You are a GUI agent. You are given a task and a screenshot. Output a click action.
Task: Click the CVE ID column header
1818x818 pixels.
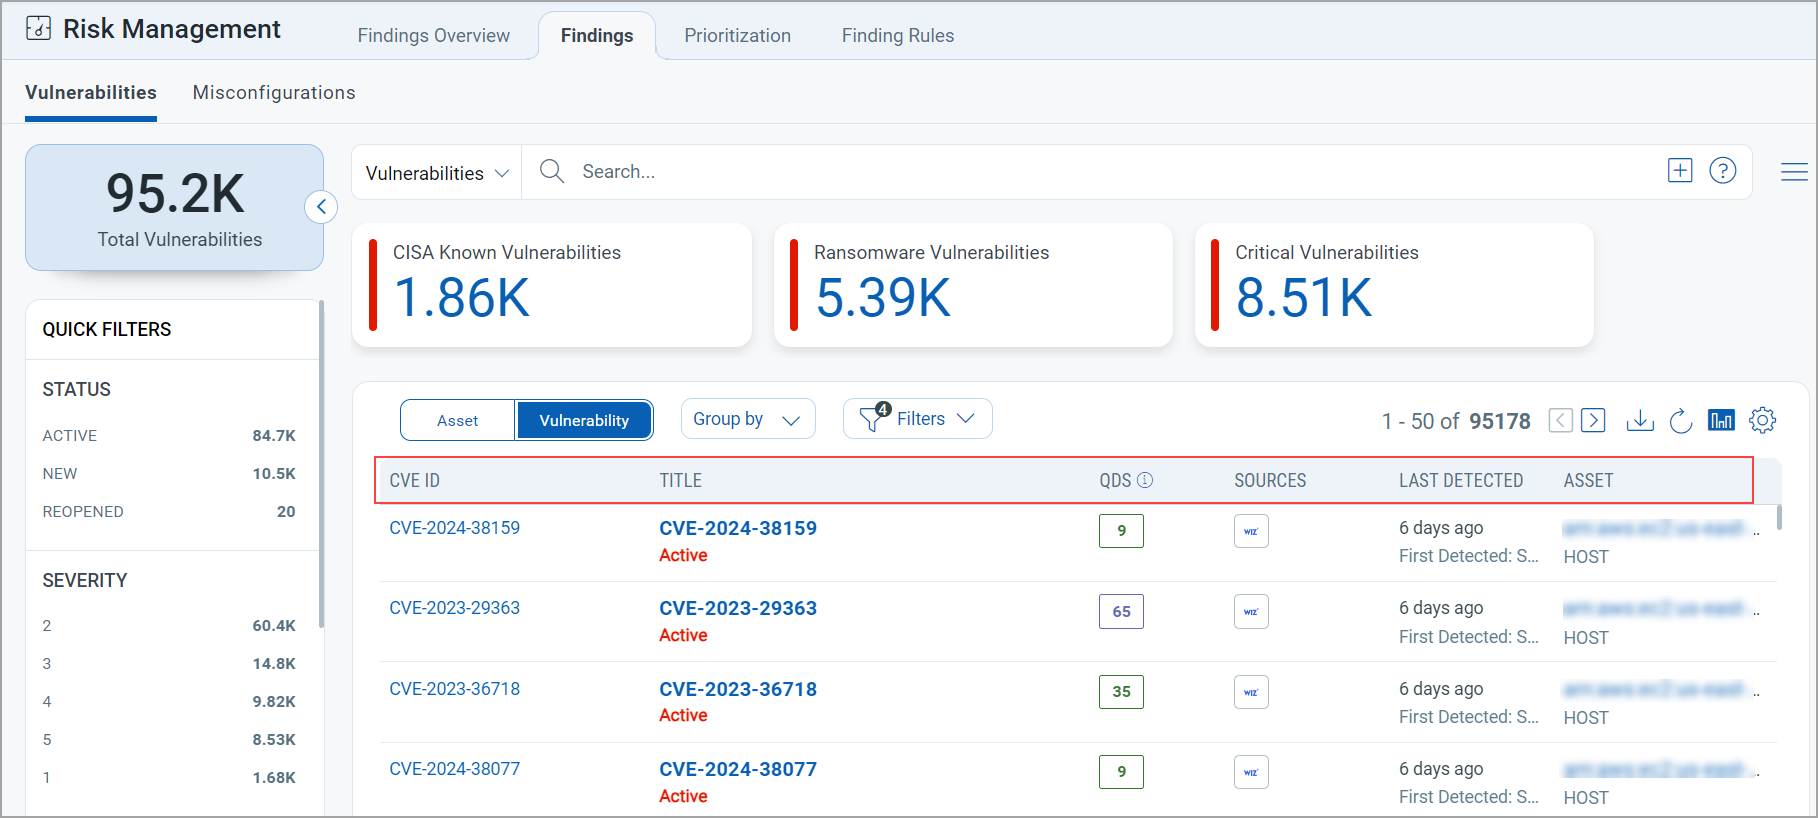click(415, 480)
